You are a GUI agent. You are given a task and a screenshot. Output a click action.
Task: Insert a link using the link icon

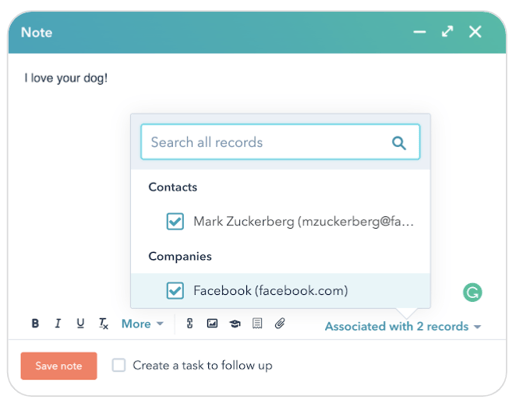click(190, 323)
